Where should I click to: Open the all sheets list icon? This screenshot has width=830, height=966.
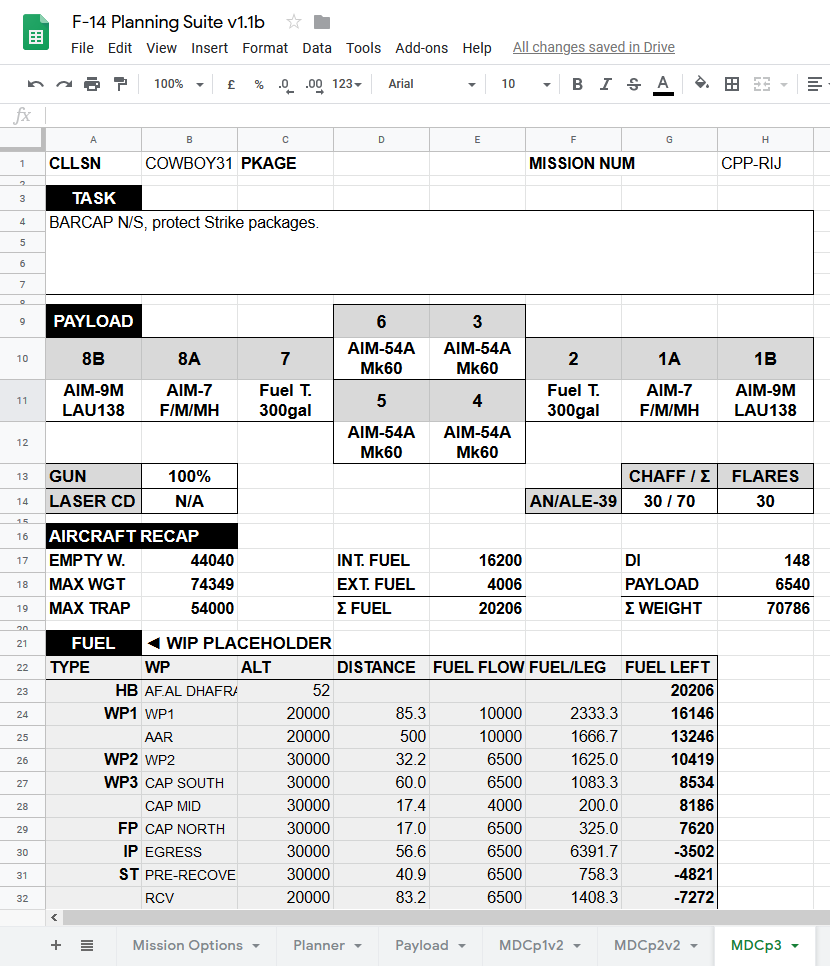point(87,945)
